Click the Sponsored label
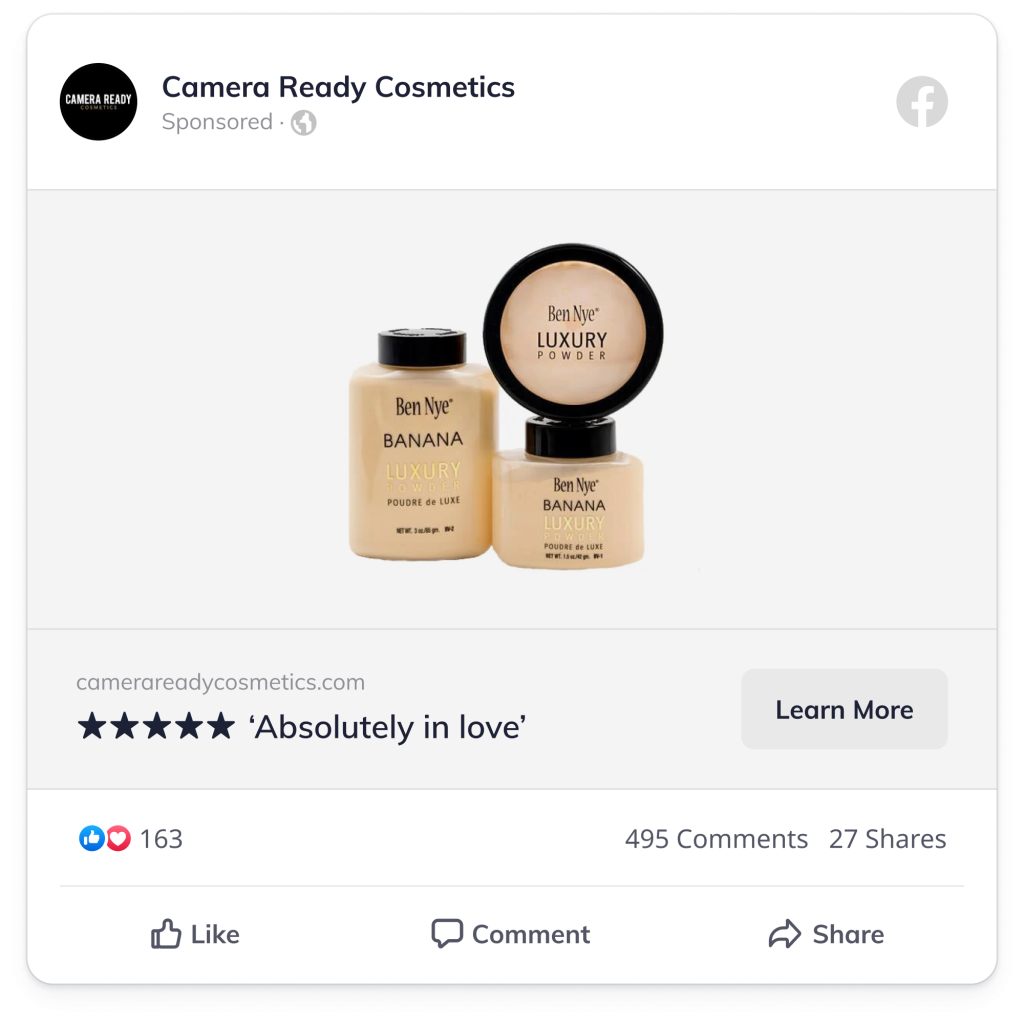Screen dimensions: 1024x1024 217,121
